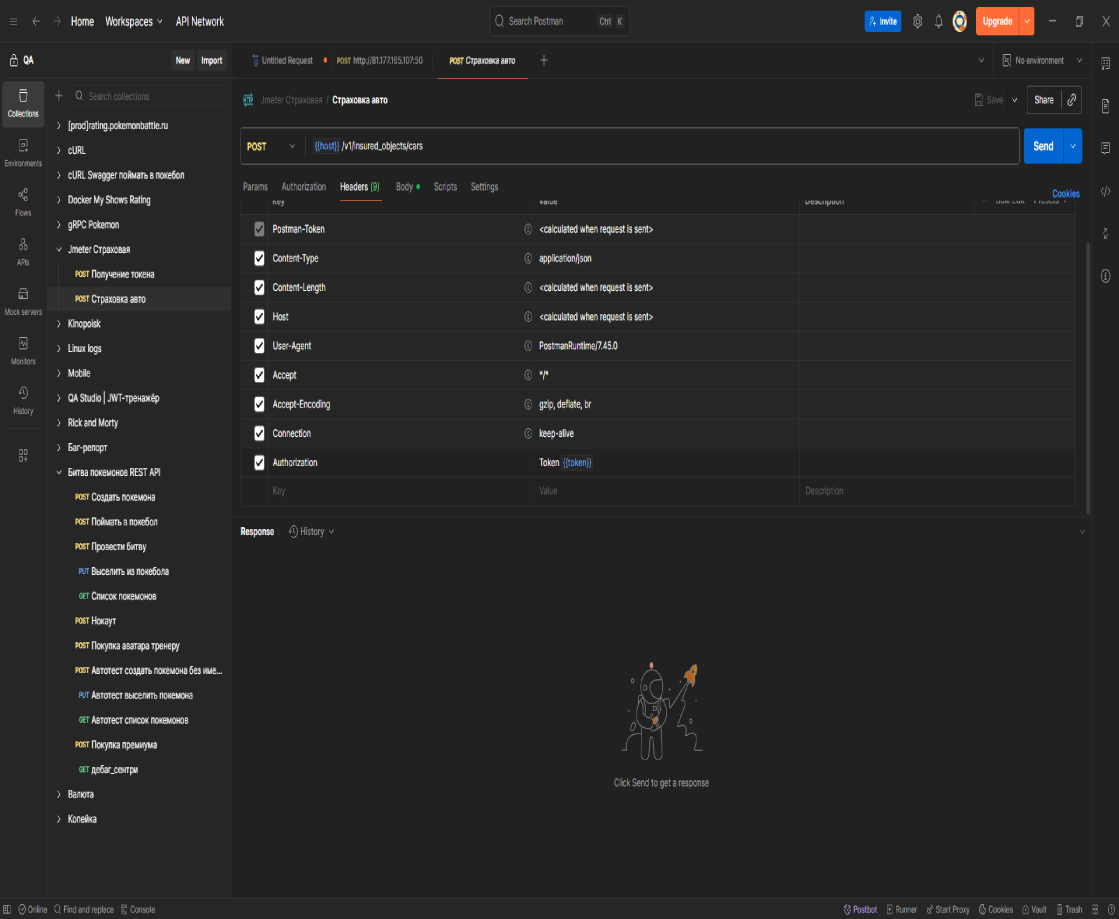
Task: Open the No environment dropdown
Action: pyautogui.click(x=1042, y=61)
